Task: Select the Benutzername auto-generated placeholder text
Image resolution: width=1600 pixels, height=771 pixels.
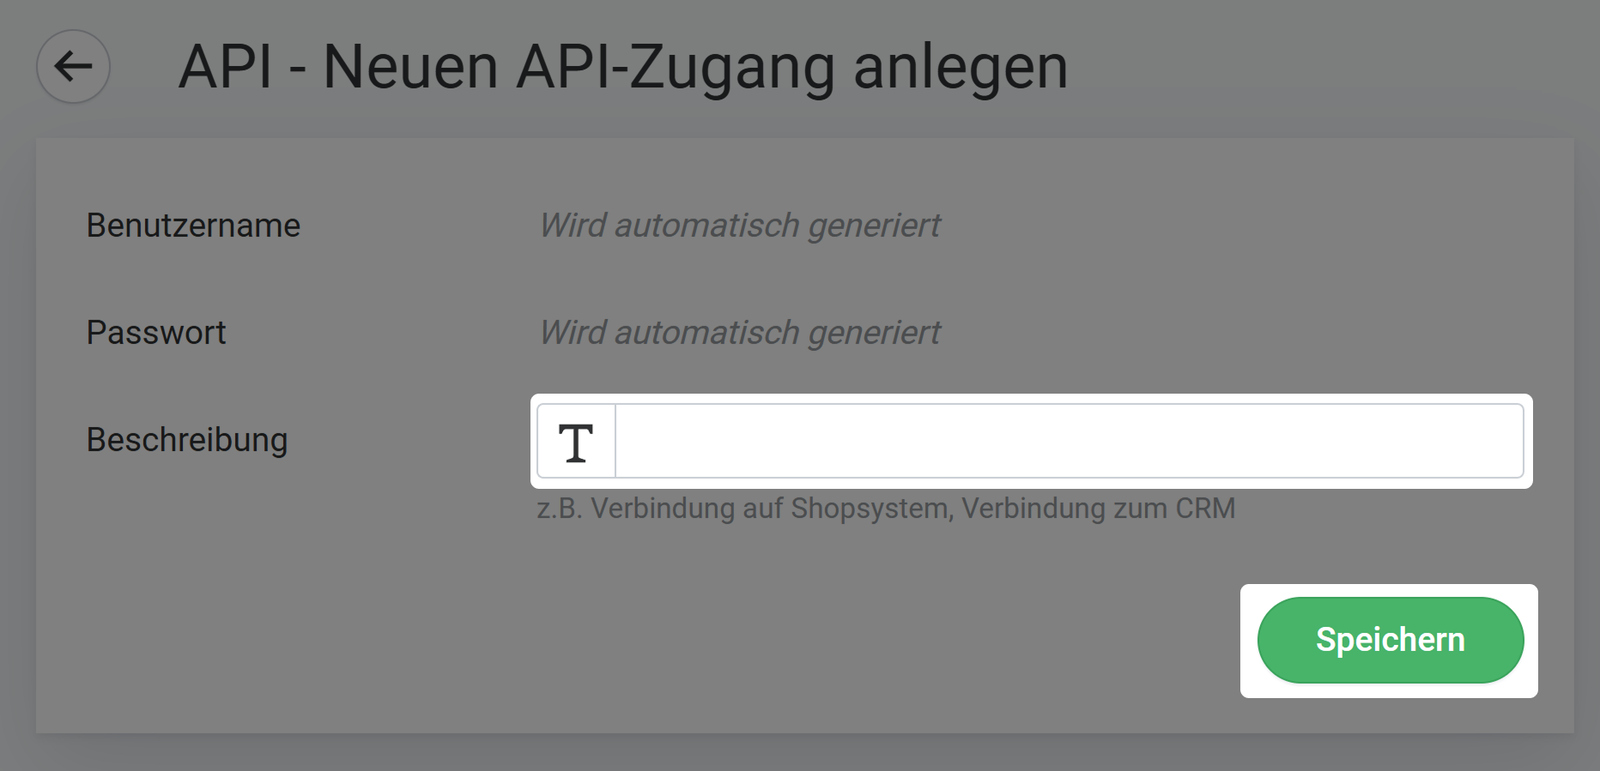Action: pyautogui.click(x=739, y=226)
